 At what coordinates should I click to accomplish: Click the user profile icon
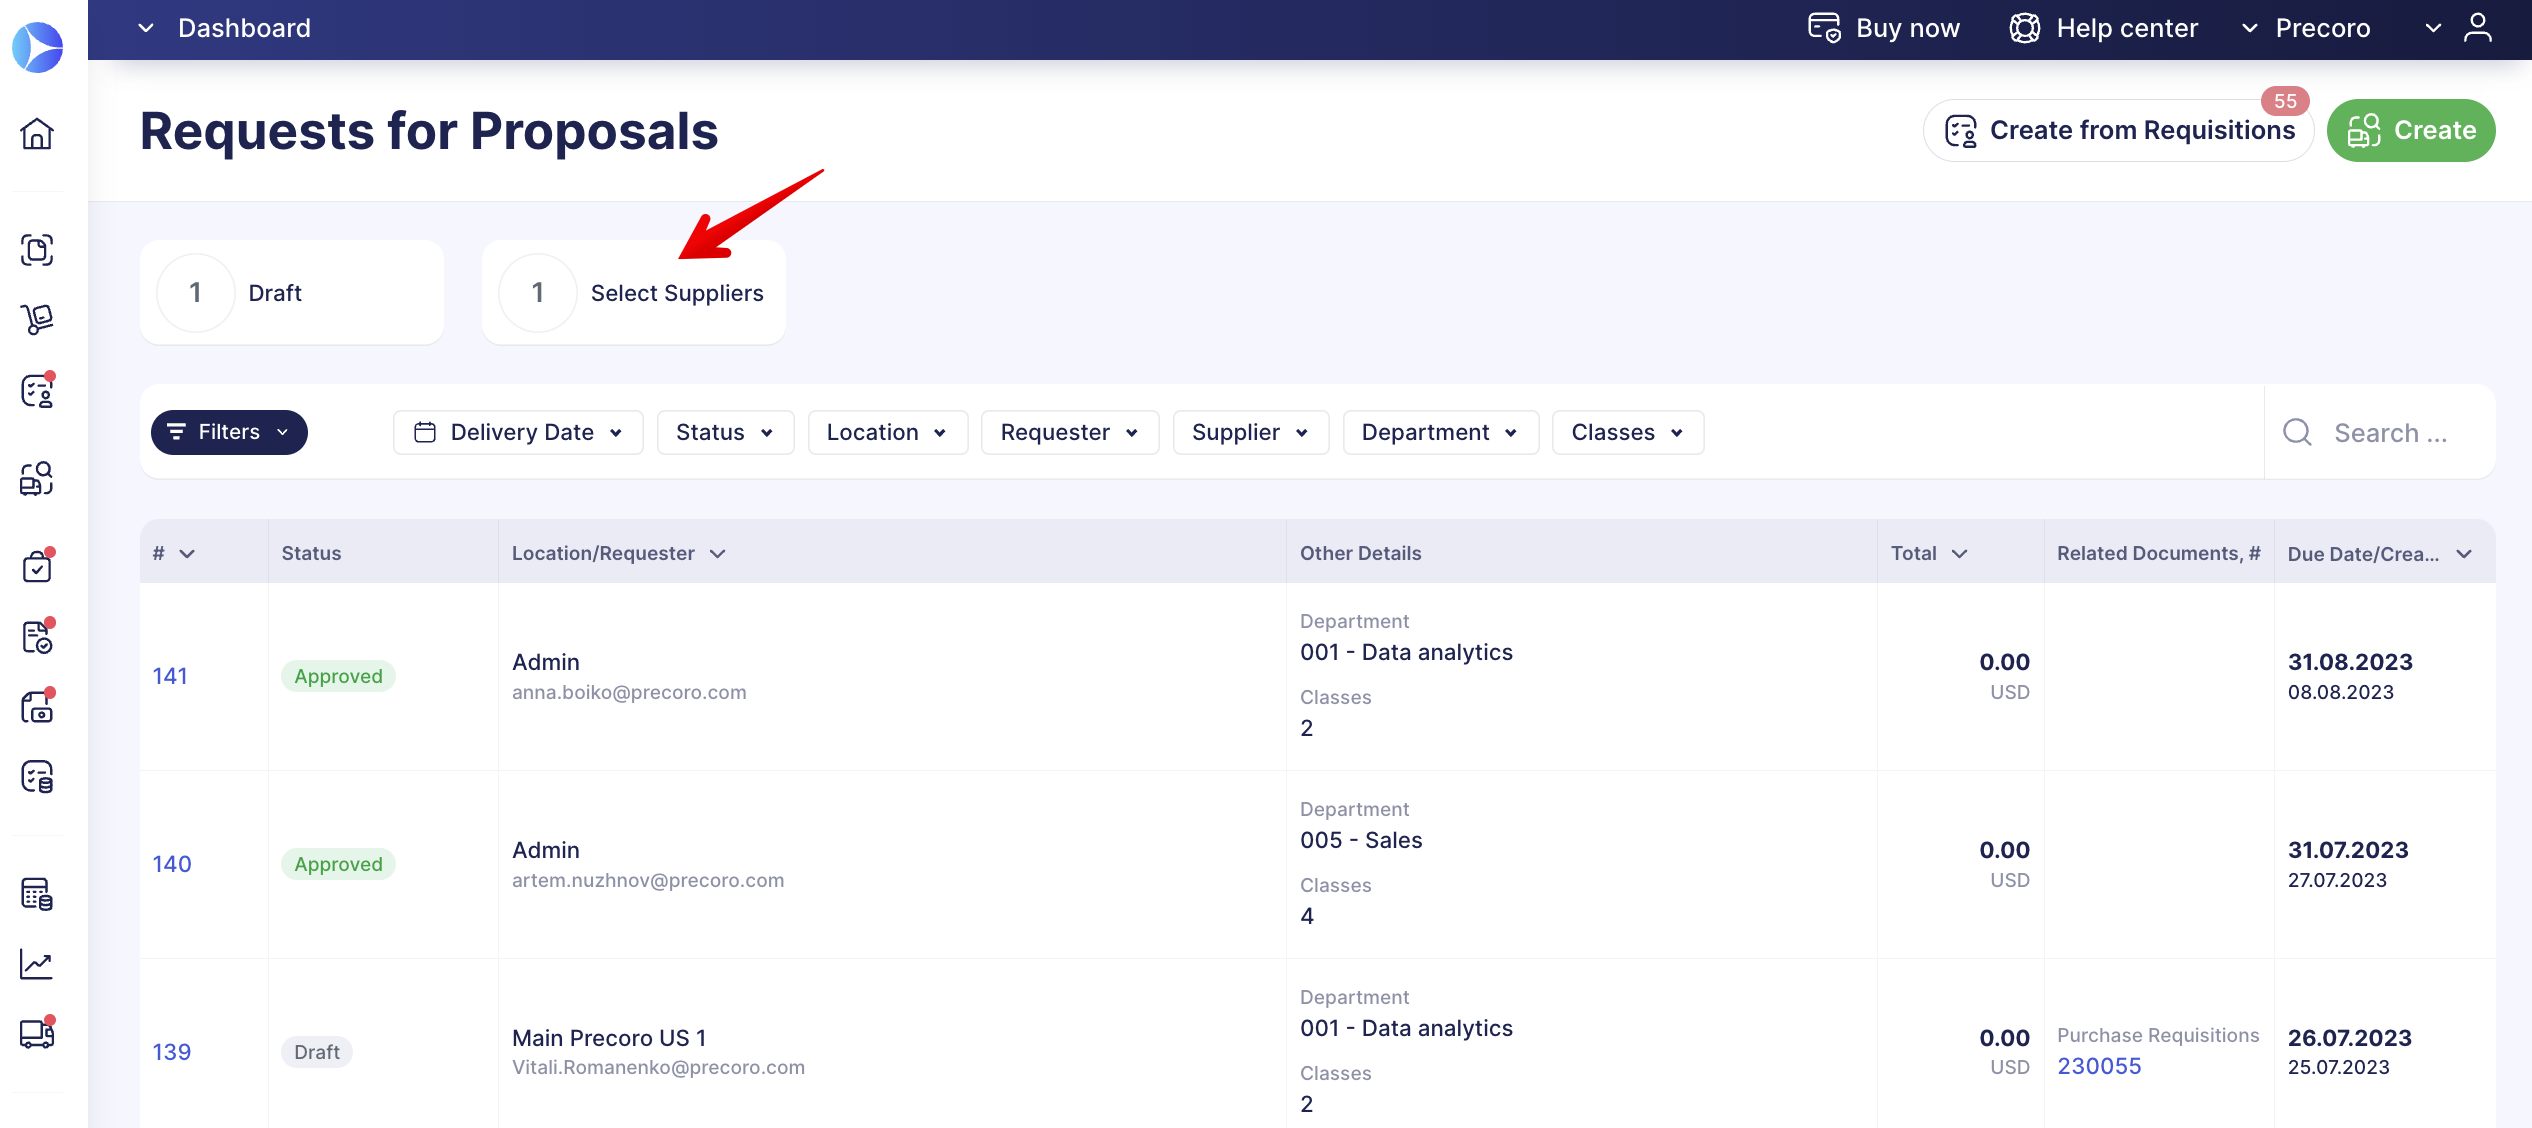click(x=2478, y=28)
